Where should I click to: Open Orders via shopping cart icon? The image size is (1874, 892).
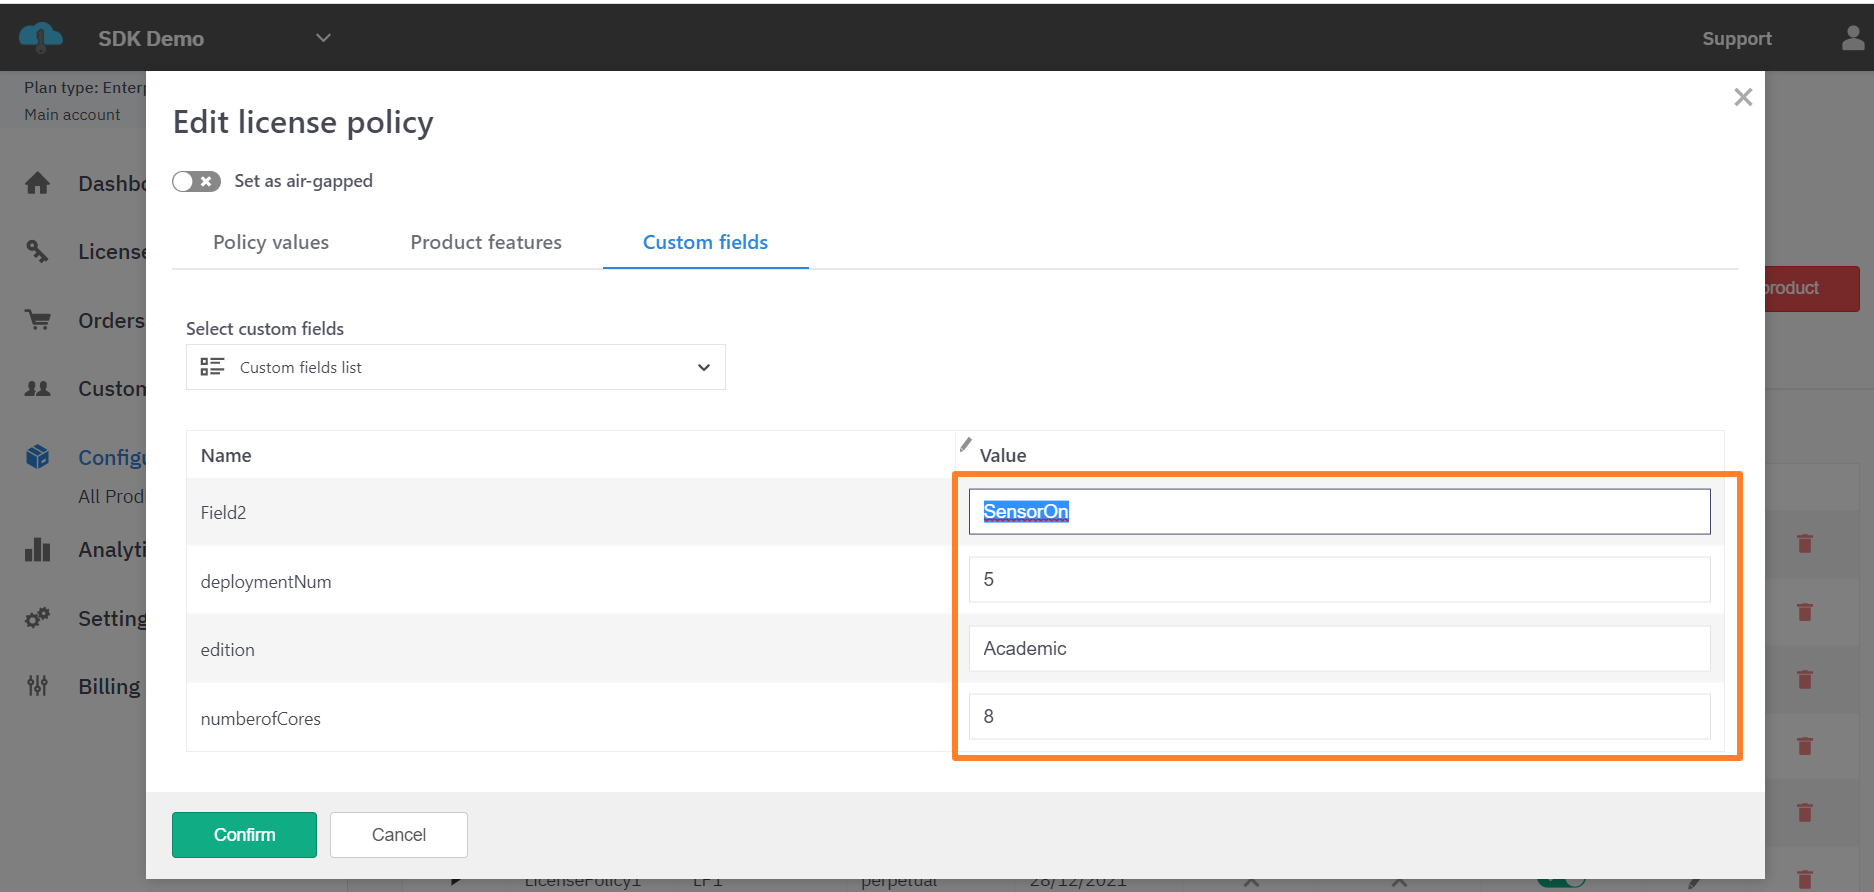(x=38, y=320)
